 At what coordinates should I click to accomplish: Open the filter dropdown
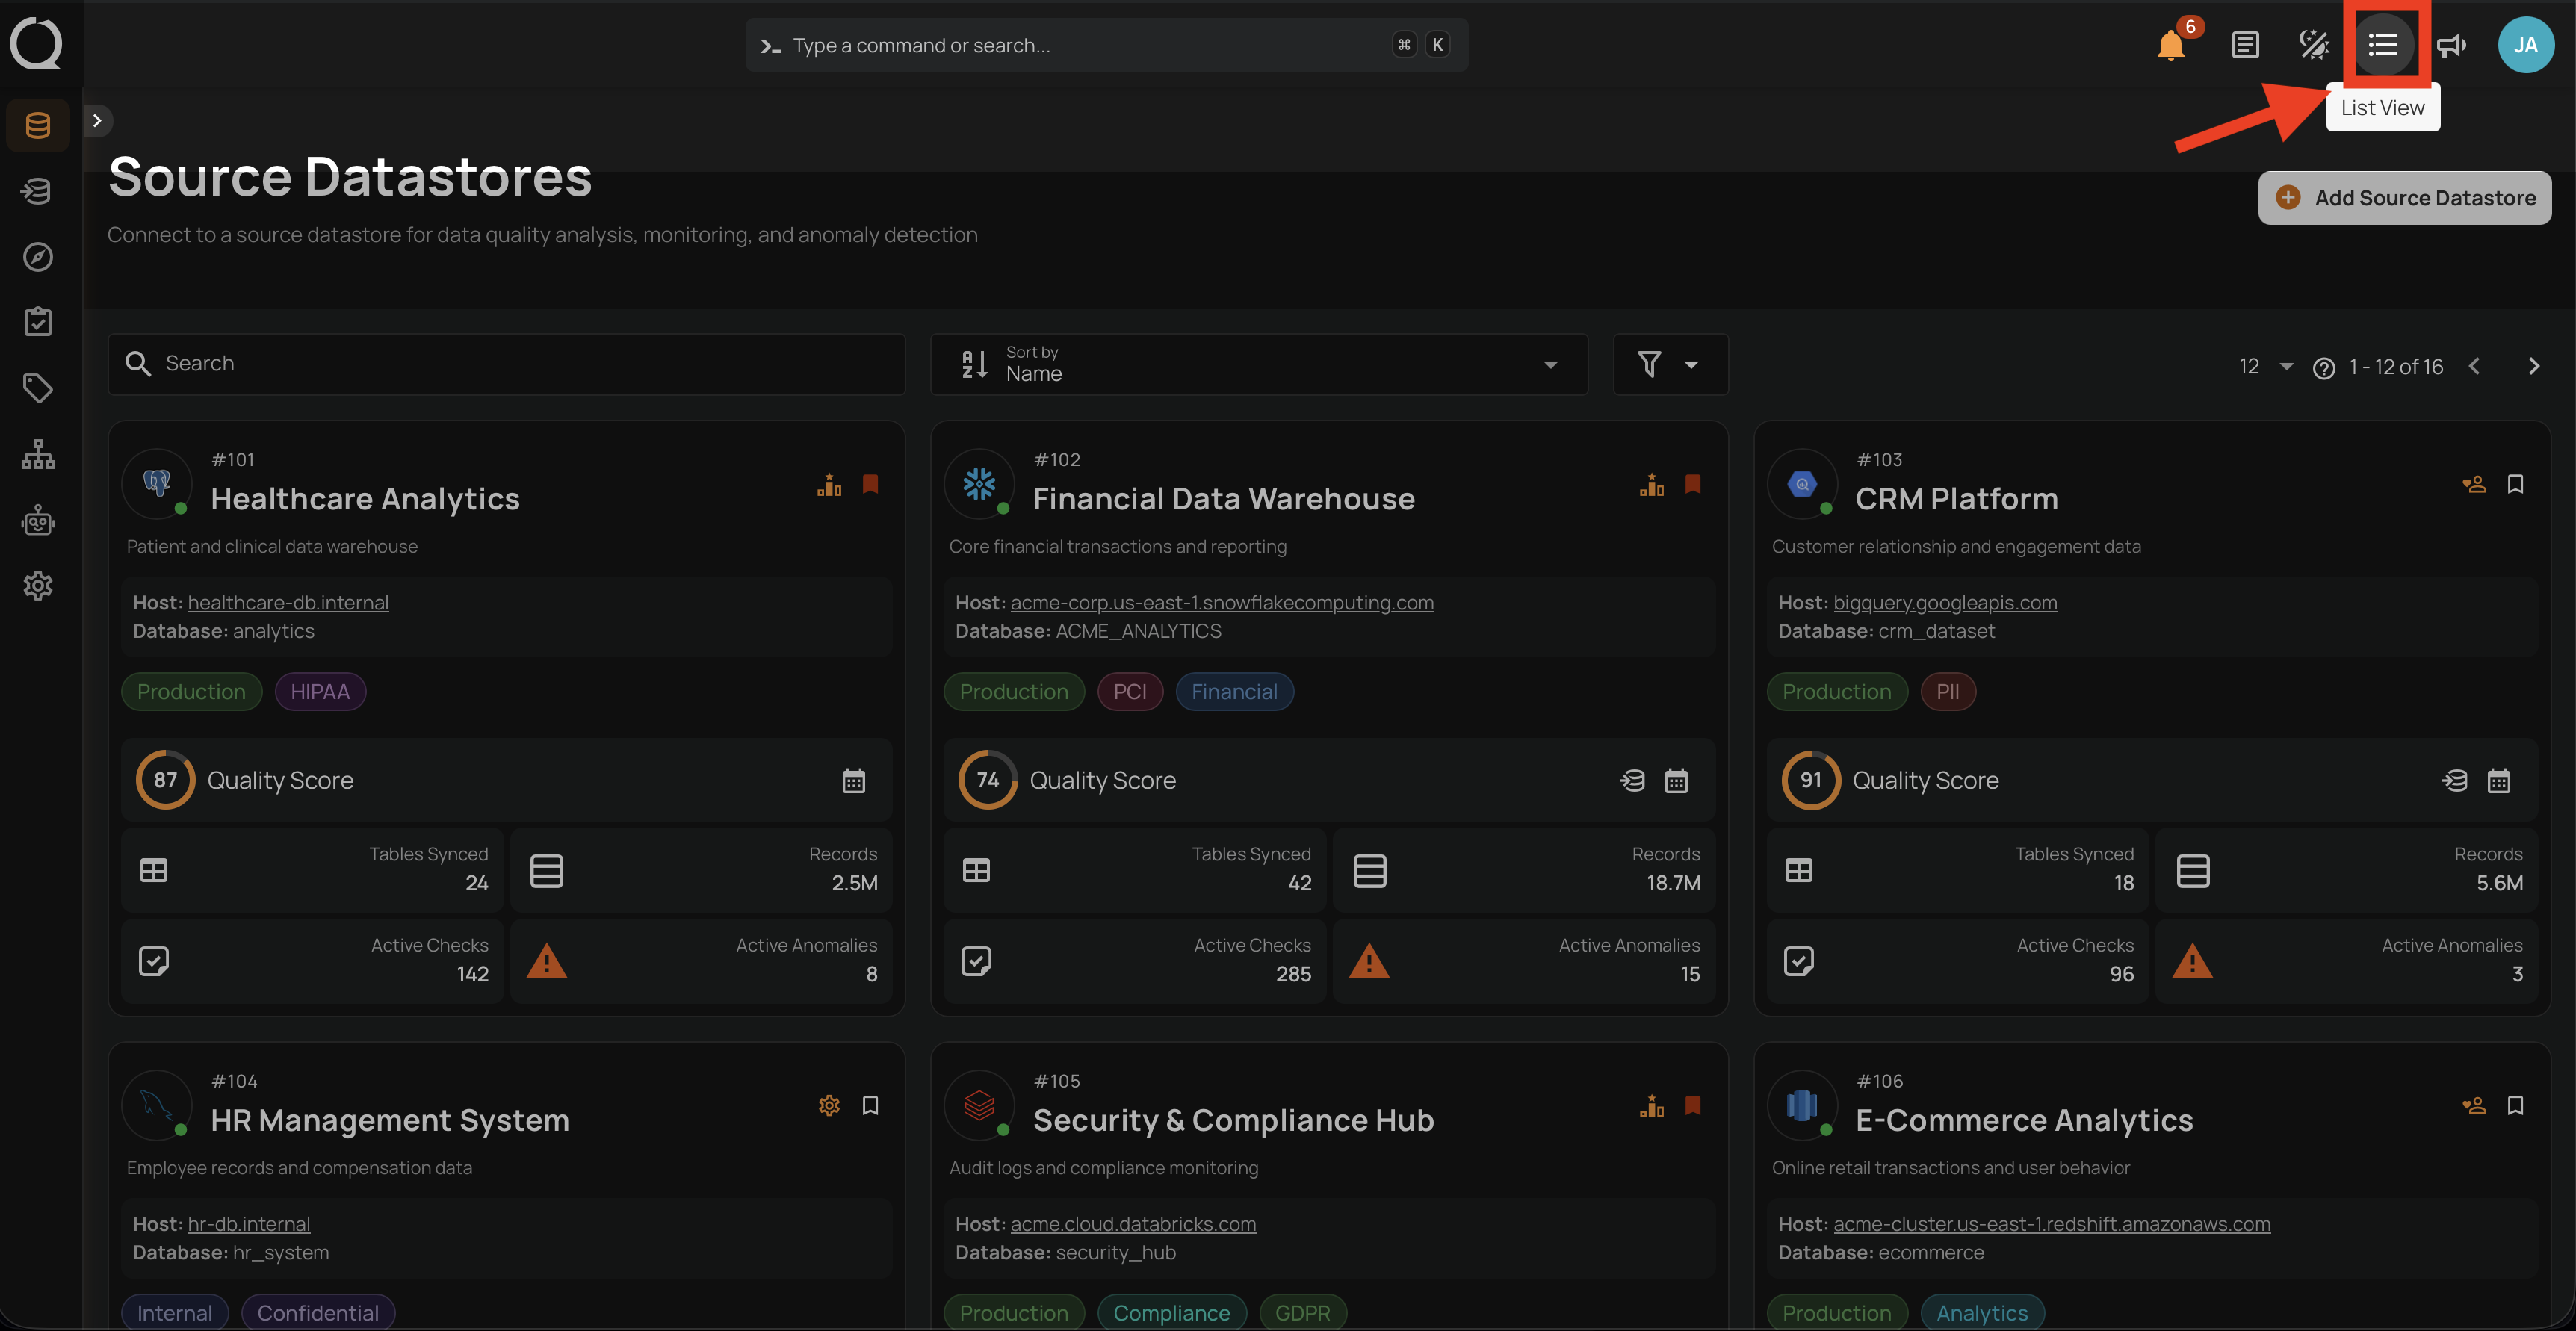(x=1670, y=364)
